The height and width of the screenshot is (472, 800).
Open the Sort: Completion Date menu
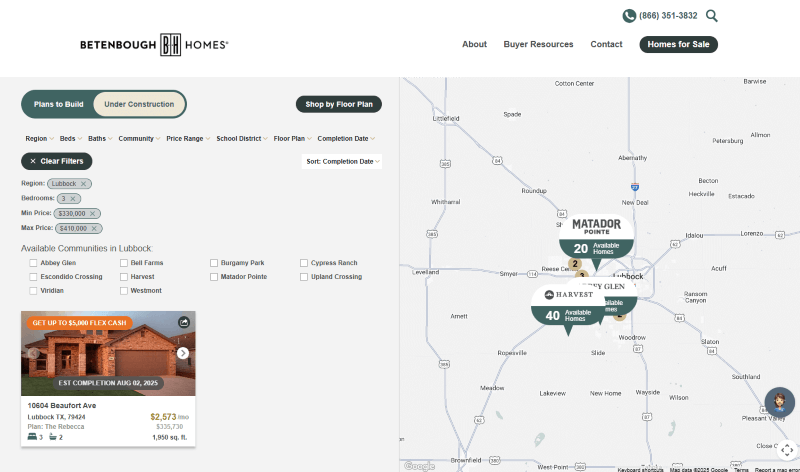[x=342, y=161]
